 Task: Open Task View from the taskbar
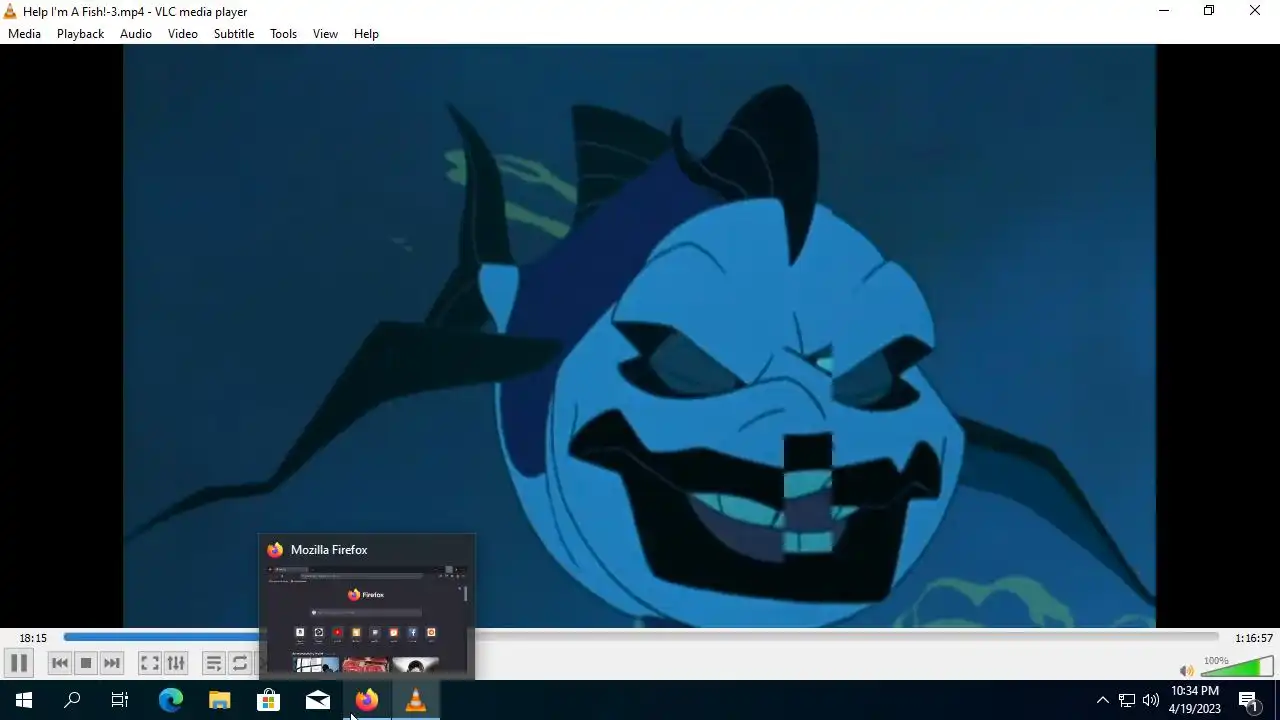120,700
